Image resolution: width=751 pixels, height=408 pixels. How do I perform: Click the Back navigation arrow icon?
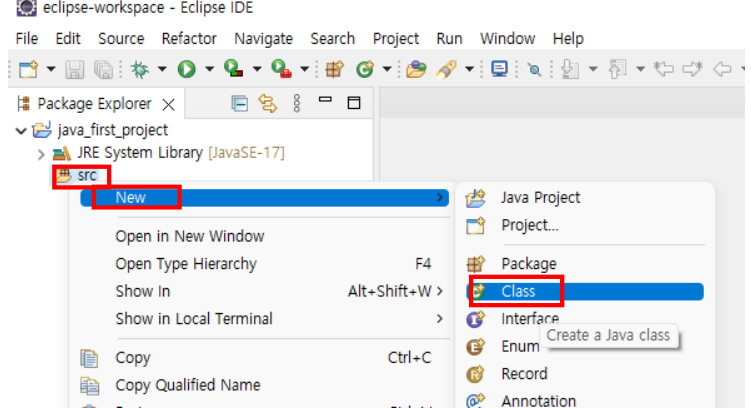[722, 69]
